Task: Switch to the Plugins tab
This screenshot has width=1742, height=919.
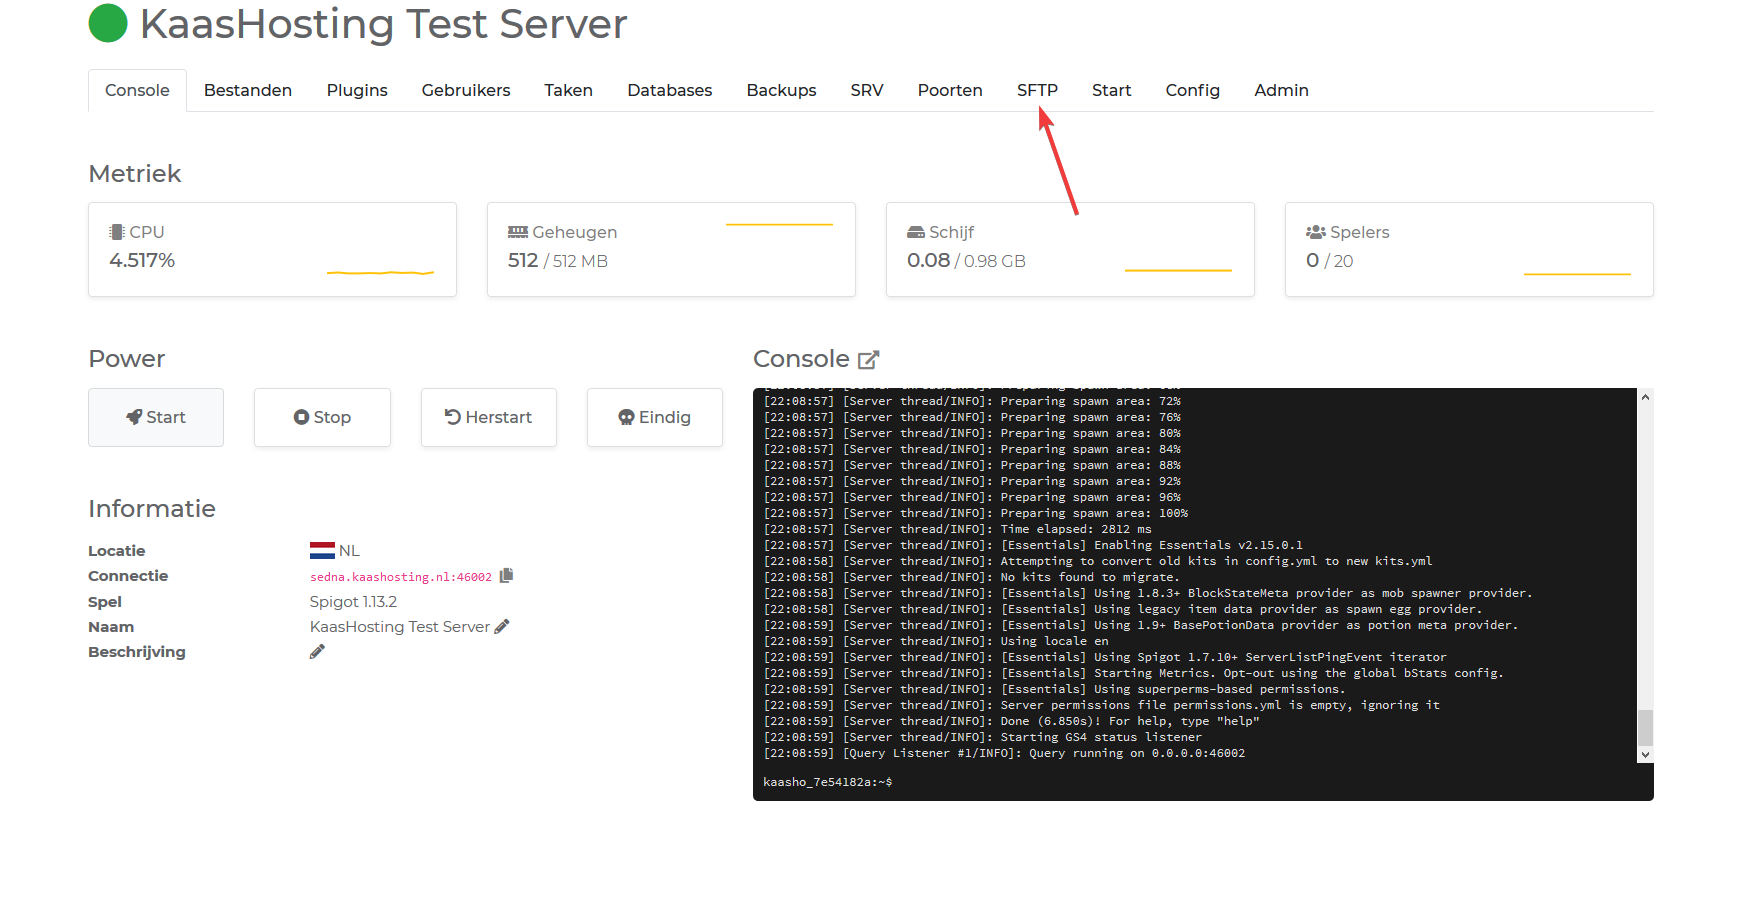Action: click(357, 90)
